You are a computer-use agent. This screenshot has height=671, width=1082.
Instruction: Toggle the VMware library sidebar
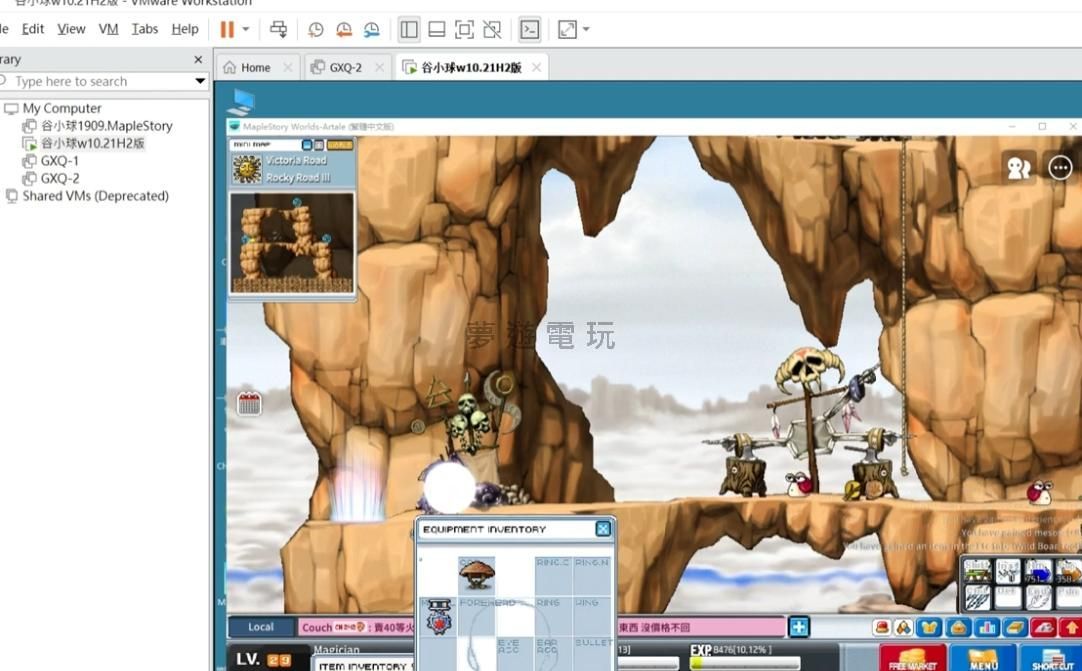click(409, 30)
